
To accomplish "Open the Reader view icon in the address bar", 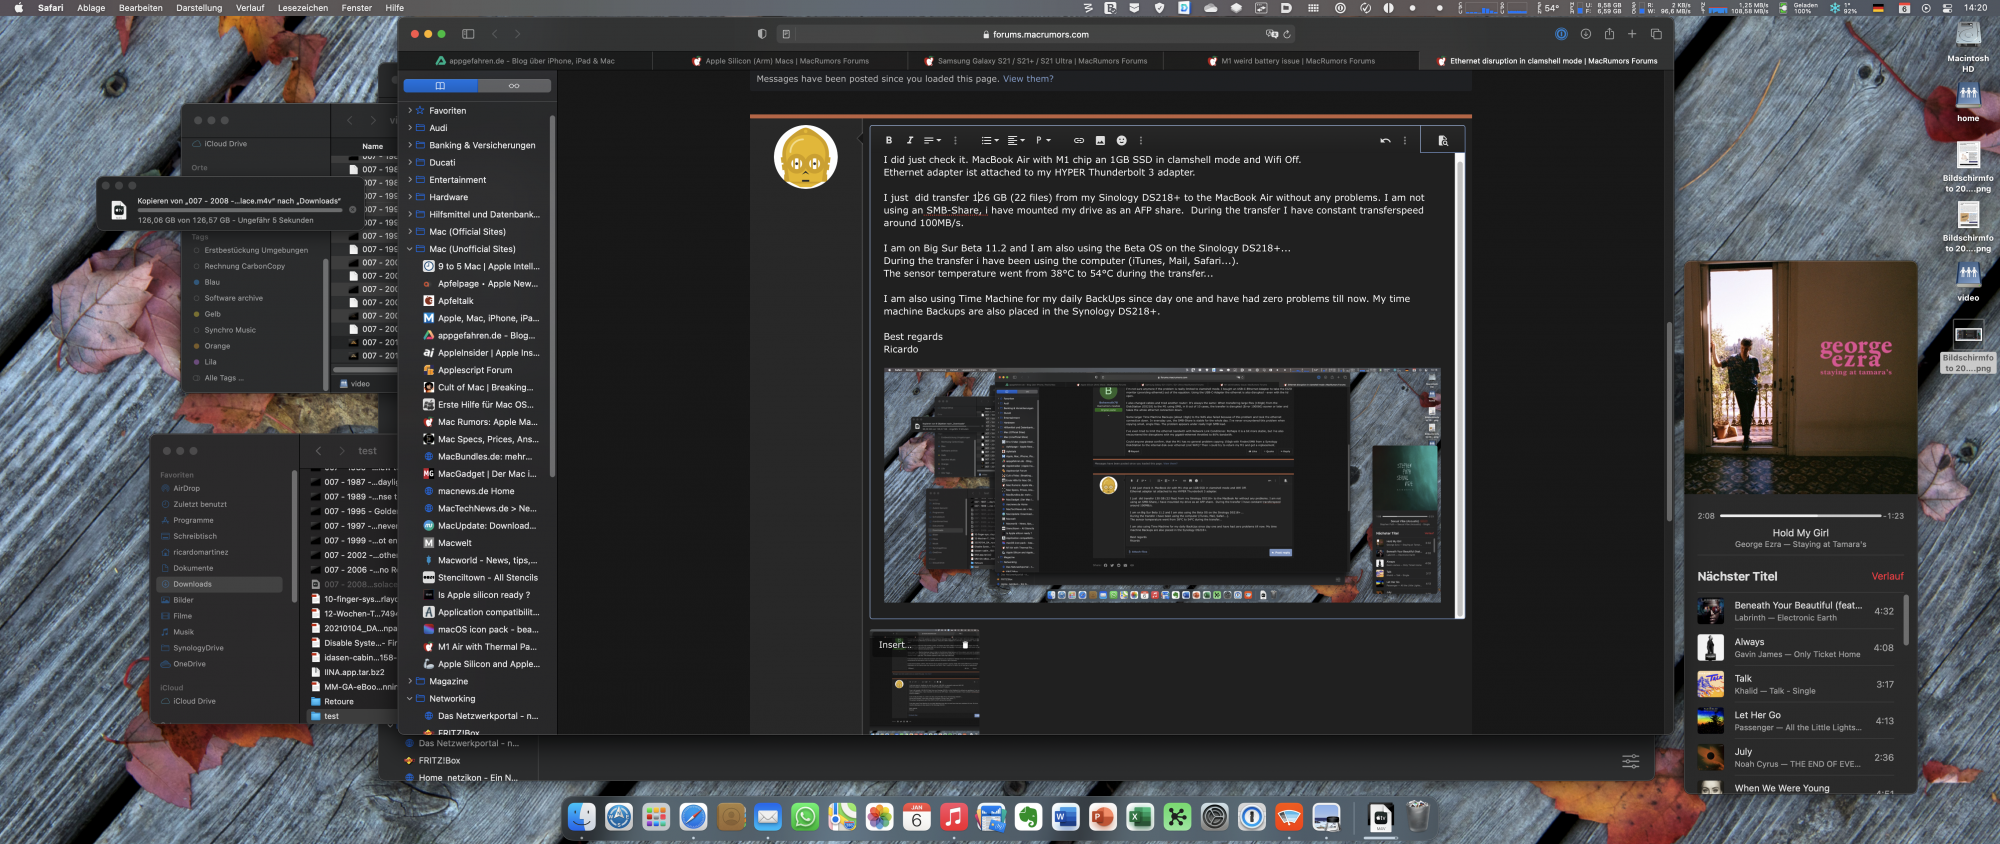I will click(786, 34).
